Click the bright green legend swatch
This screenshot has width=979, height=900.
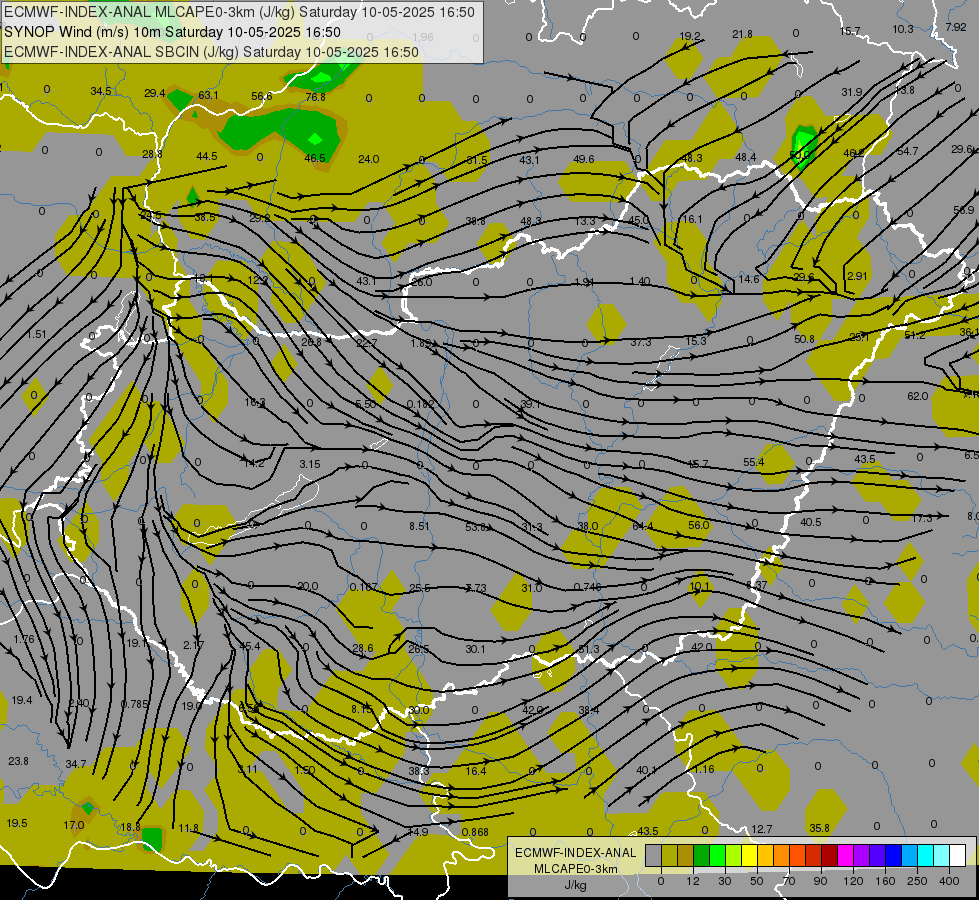(x=718, y=855)
